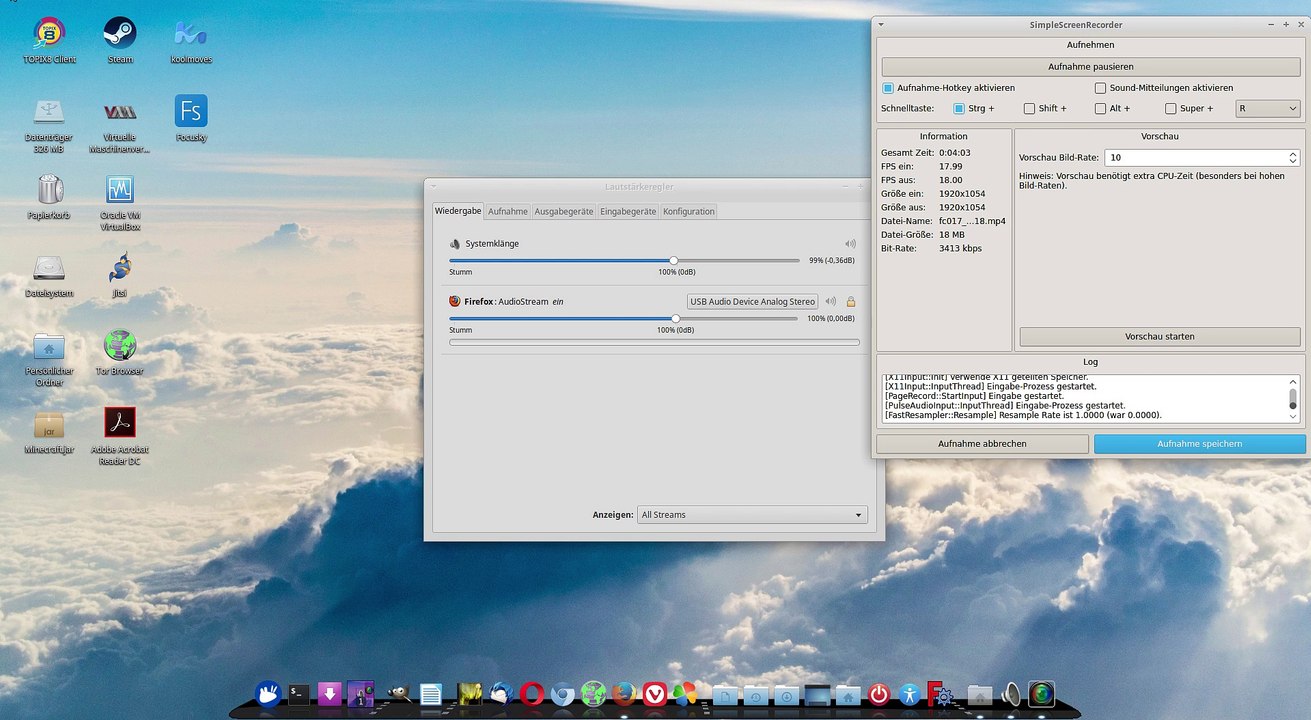1311x720 pixels.
Task: Toggle Aufnahme-Hotkey aktivieren checkbox
Action: 888,88
